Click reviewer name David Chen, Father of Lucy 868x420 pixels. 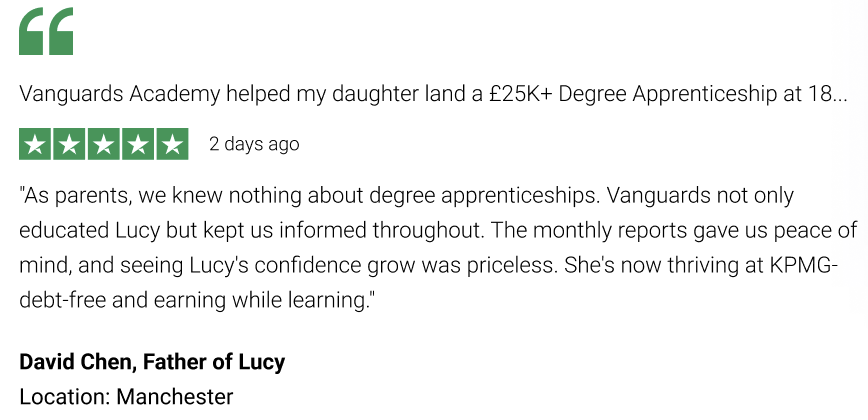click(152, 362)
